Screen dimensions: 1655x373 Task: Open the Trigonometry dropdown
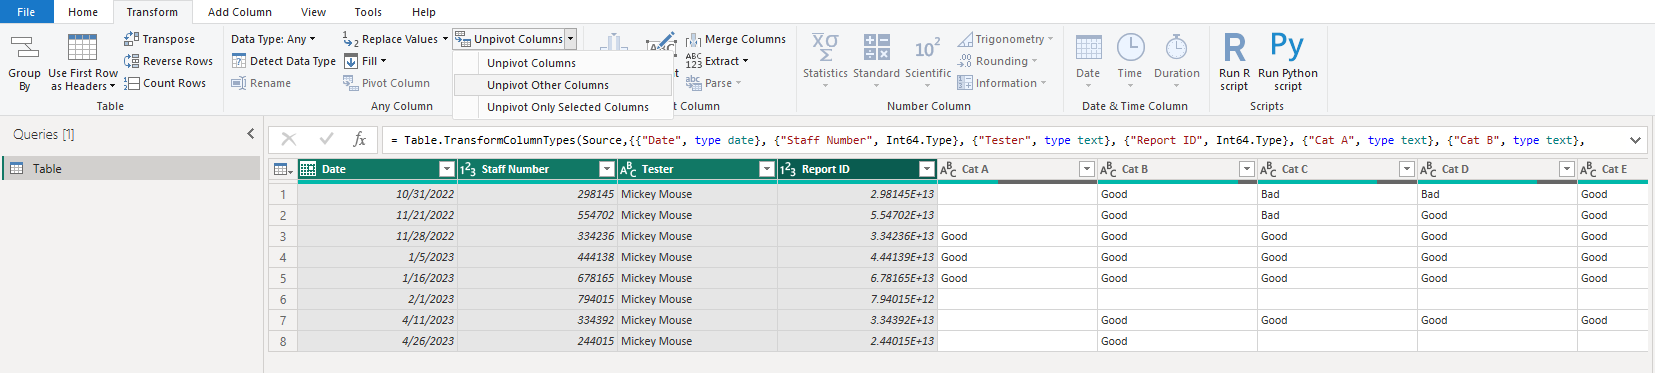tap(1005, 39)
